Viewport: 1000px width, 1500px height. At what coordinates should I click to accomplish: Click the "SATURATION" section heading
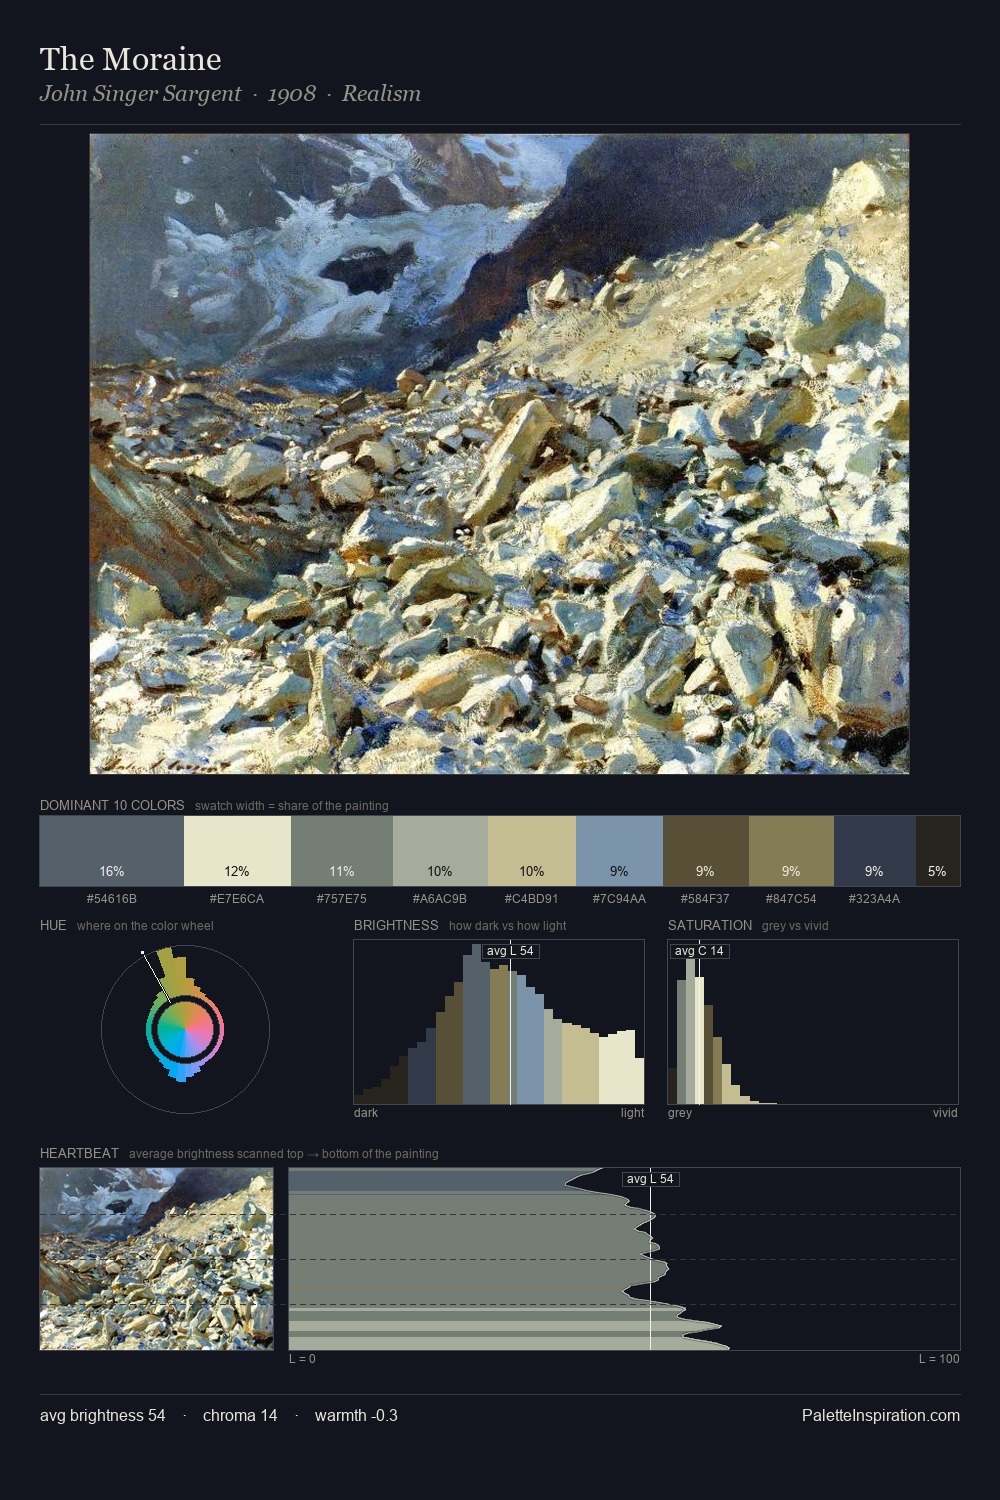pos(710,925)
